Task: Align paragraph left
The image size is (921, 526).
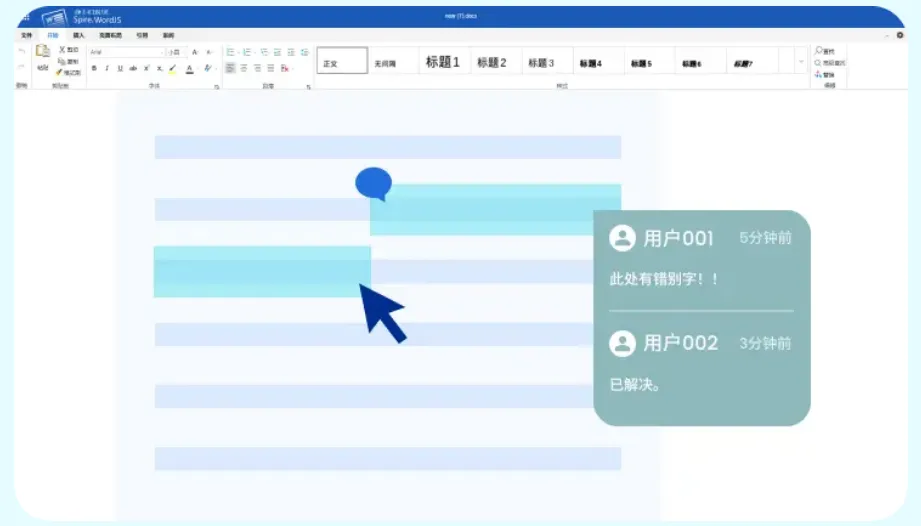Action: [x=230, y=69]
